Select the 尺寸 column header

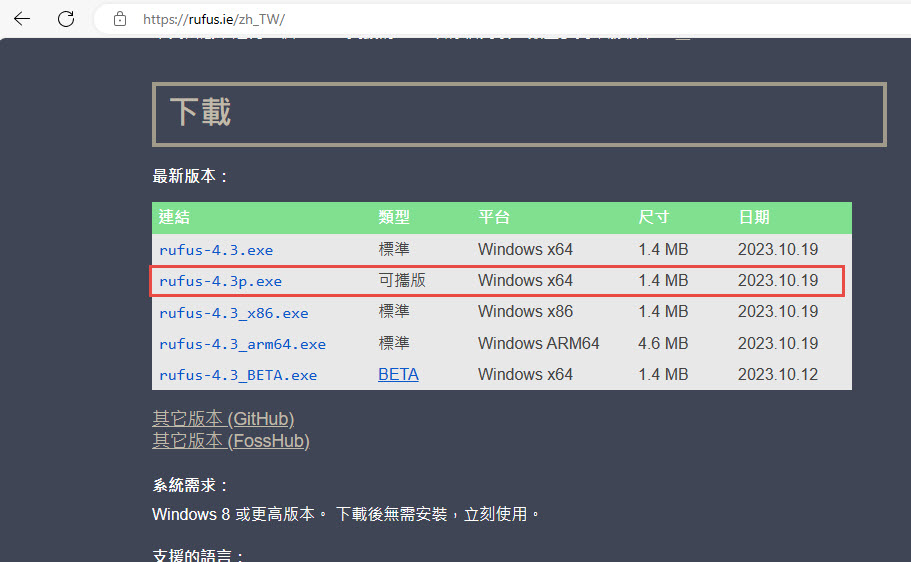[654, 217]
